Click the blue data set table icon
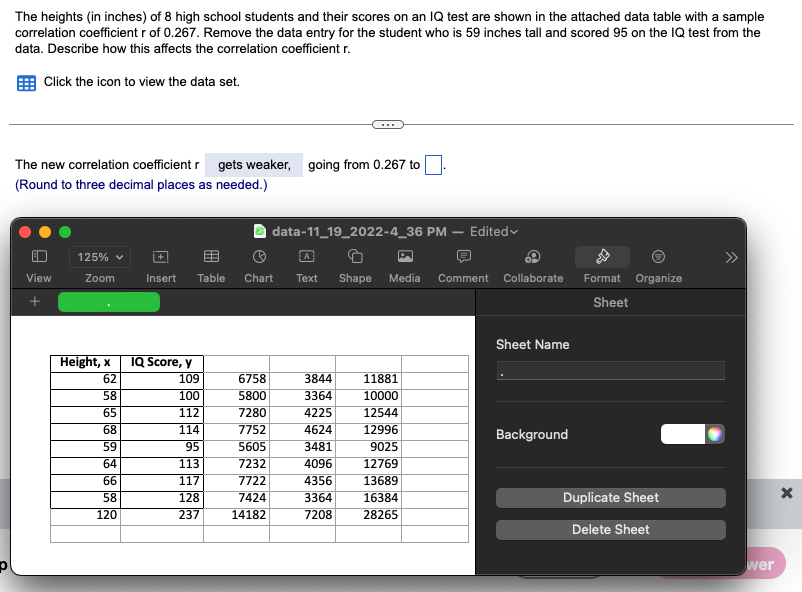The image size is (802, 592). pyautogui.click(x=26, y=83)
